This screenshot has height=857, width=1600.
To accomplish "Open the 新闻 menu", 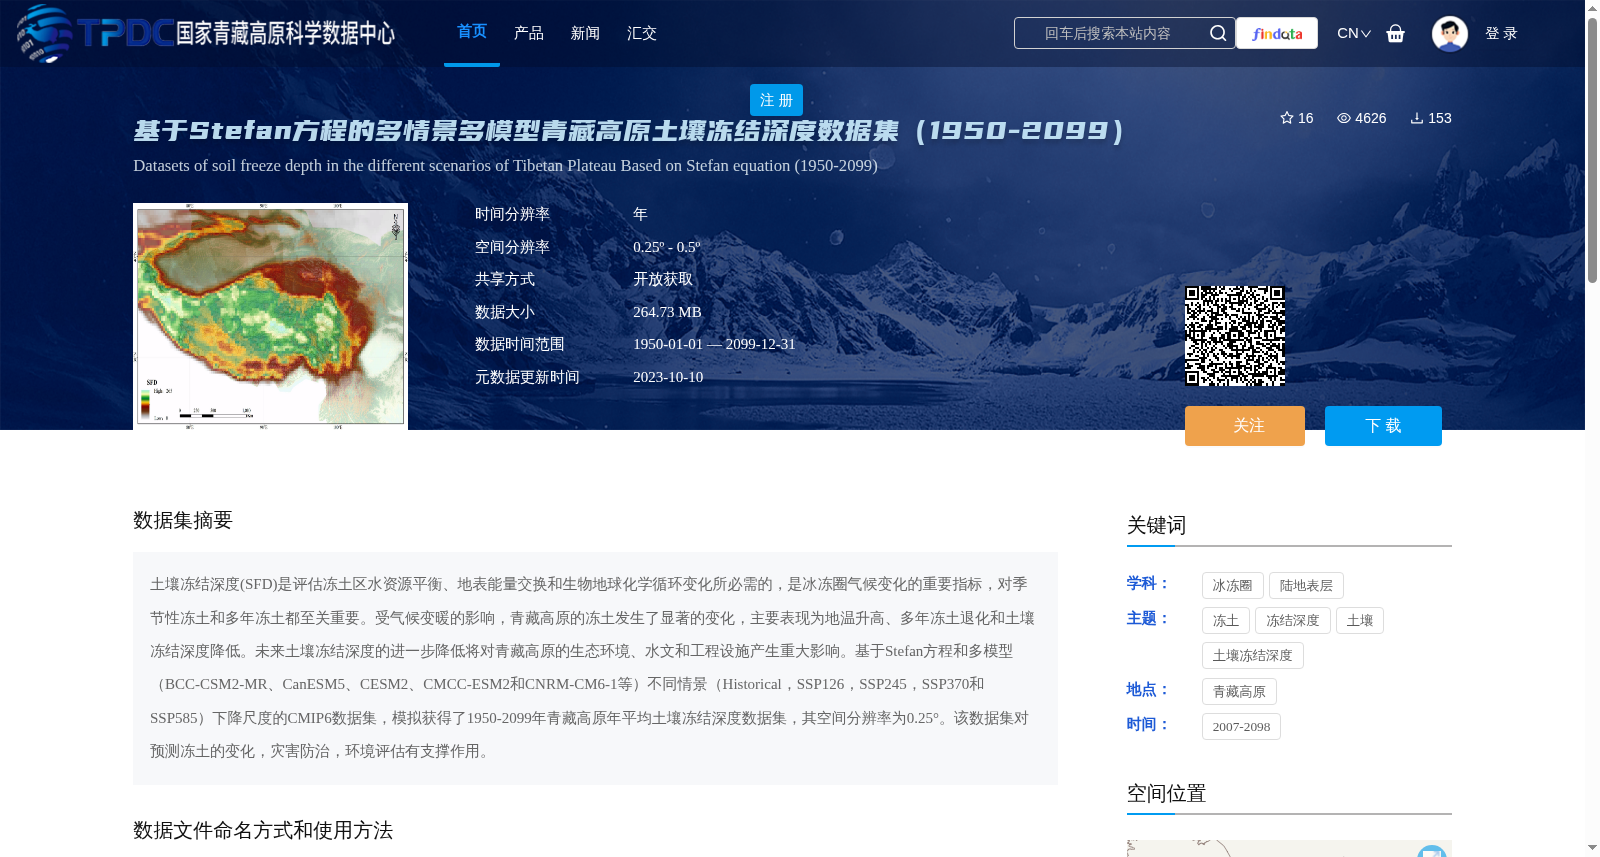I will pyautogui.click(x=585, y=33).
